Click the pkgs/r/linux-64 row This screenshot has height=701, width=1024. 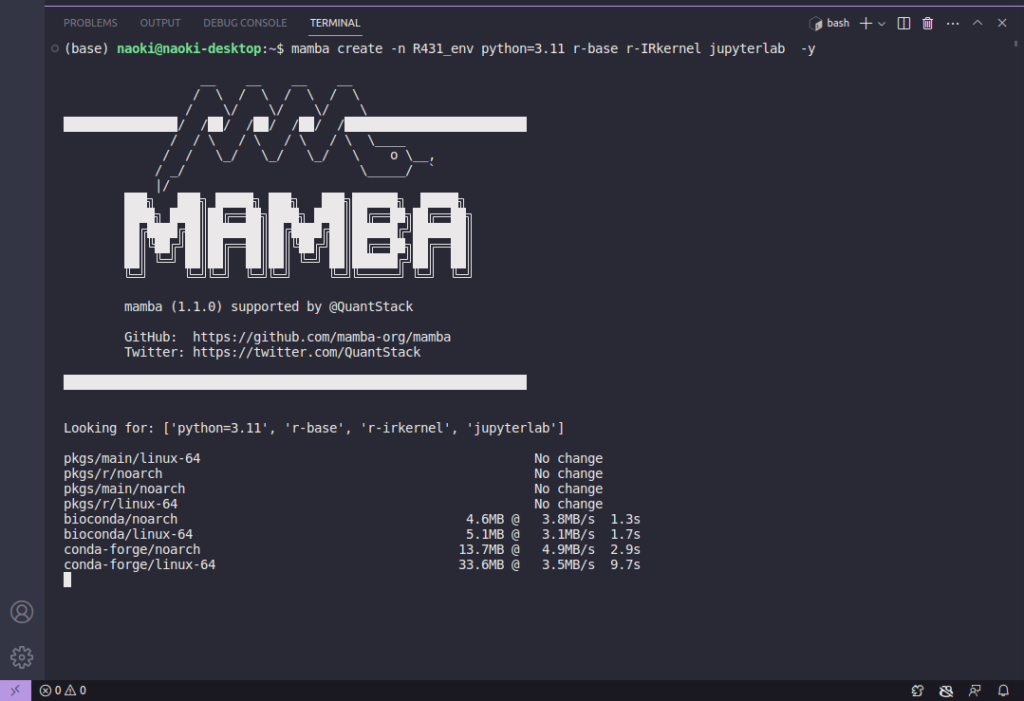click(333, 504)
